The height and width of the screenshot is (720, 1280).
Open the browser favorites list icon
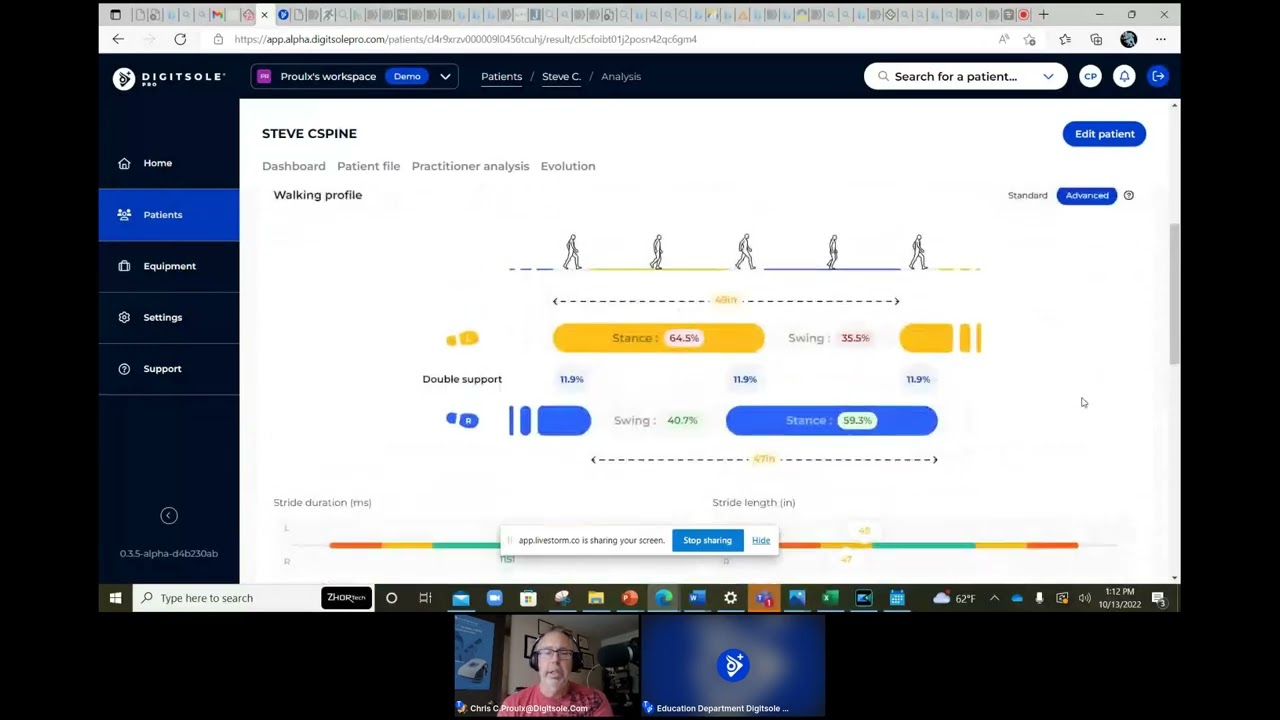click(1065, 39)
